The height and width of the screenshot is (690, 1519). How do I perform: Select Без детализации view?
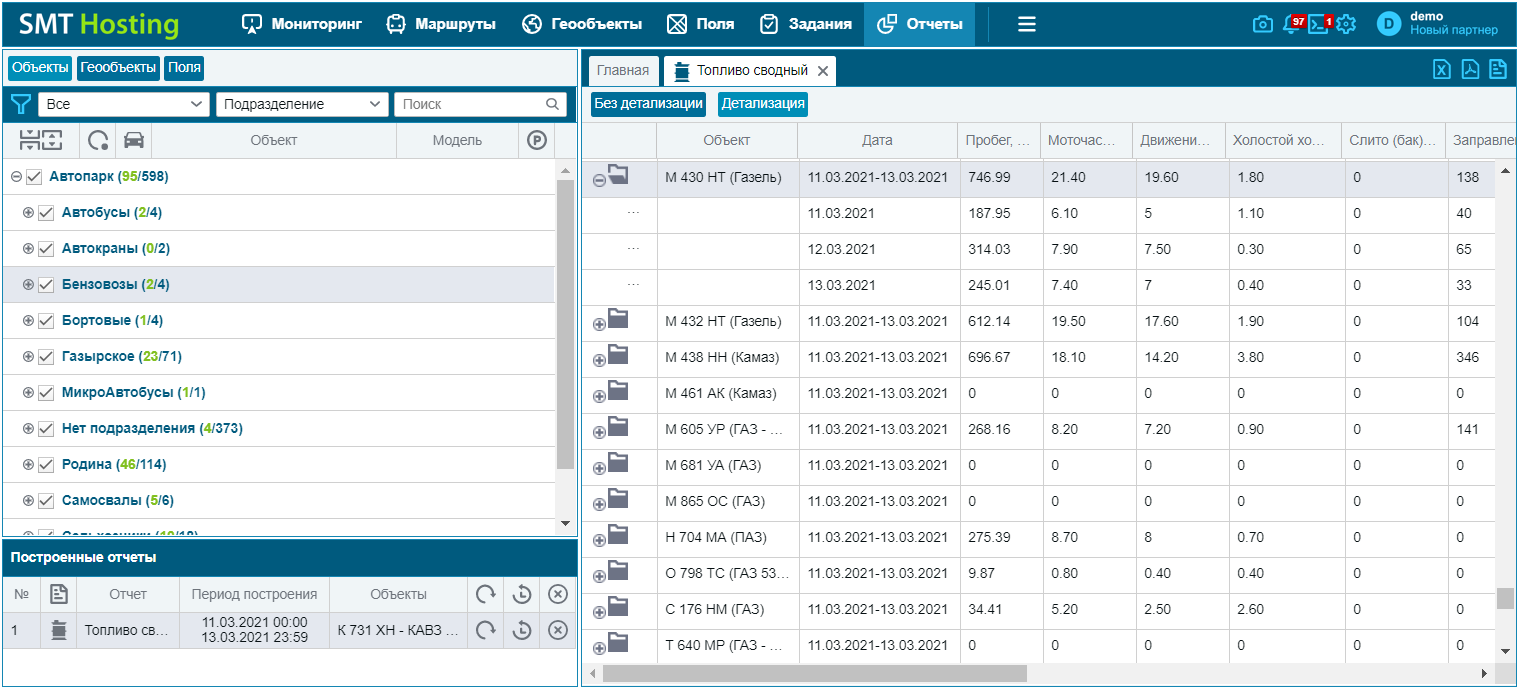[648, 104]
